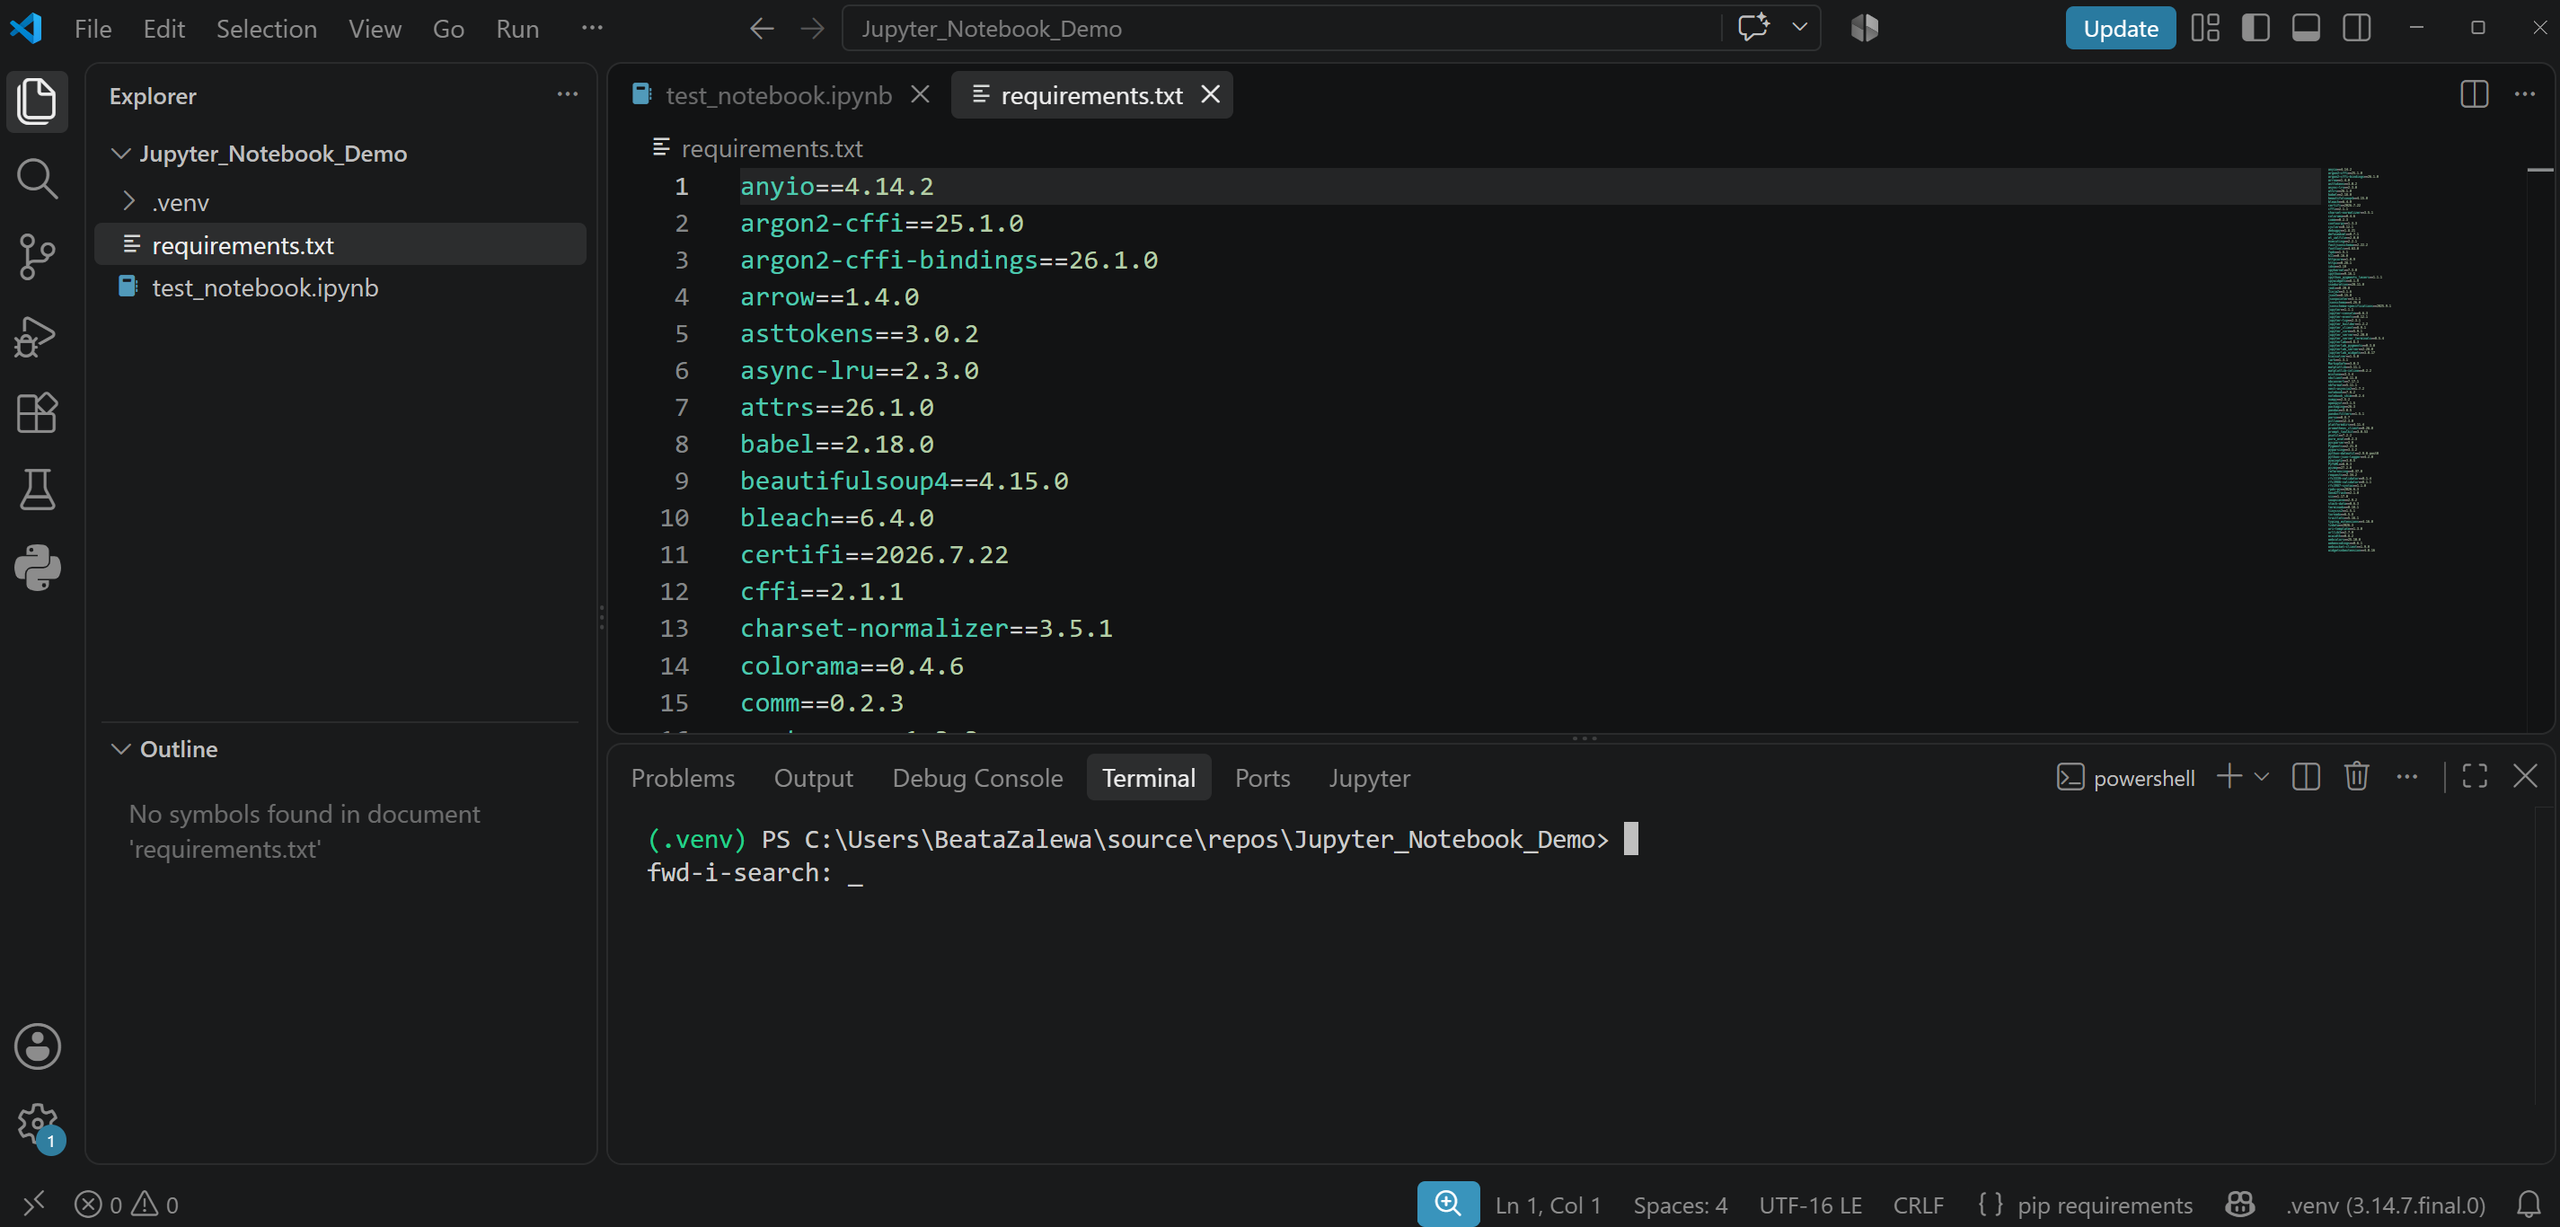Open the Search view icon
Image resolution: width=2560 pixels, height=1227 pixels.
pos(37,178)
